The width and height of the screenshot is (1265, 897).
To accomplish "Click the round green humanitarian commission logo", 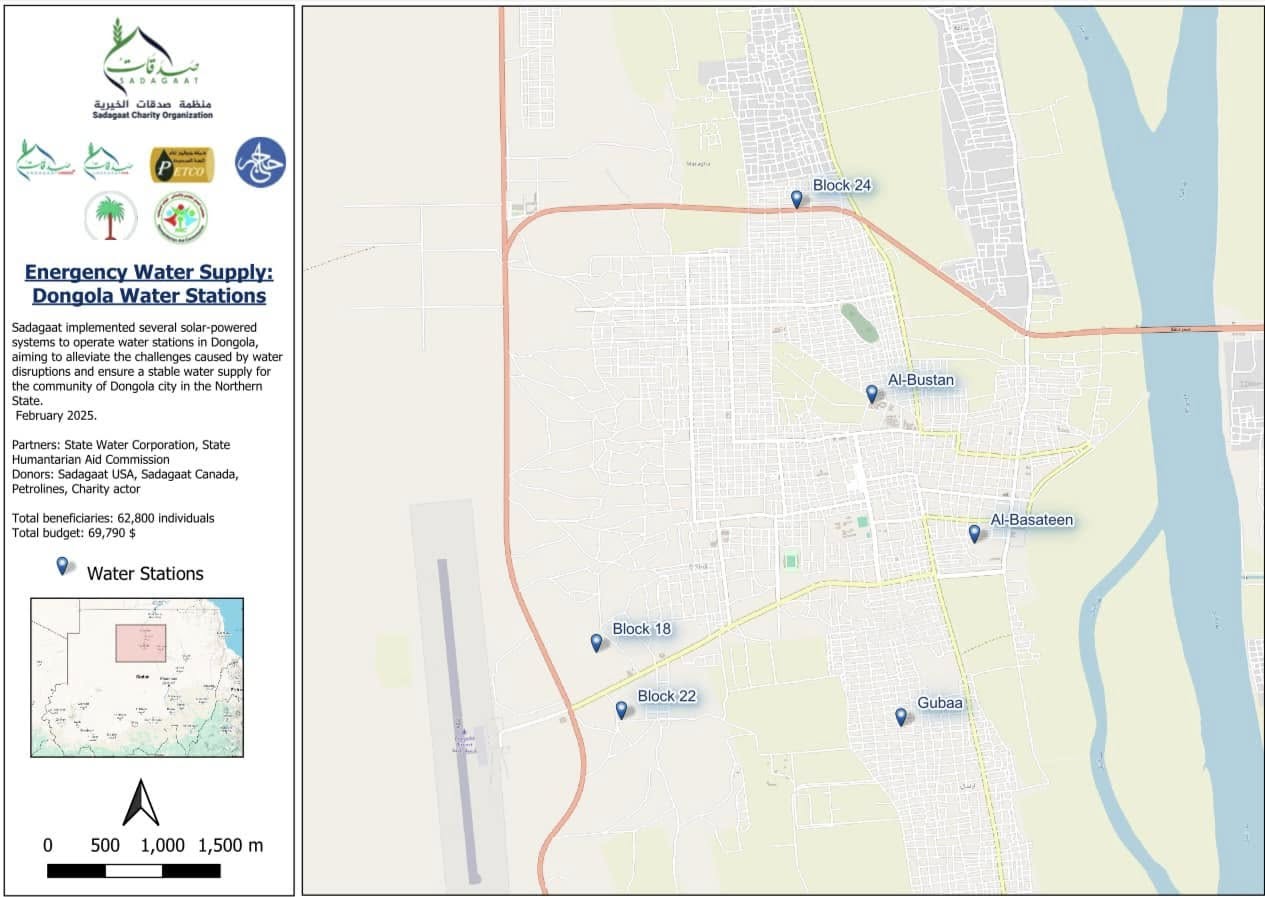I will 181,218.
